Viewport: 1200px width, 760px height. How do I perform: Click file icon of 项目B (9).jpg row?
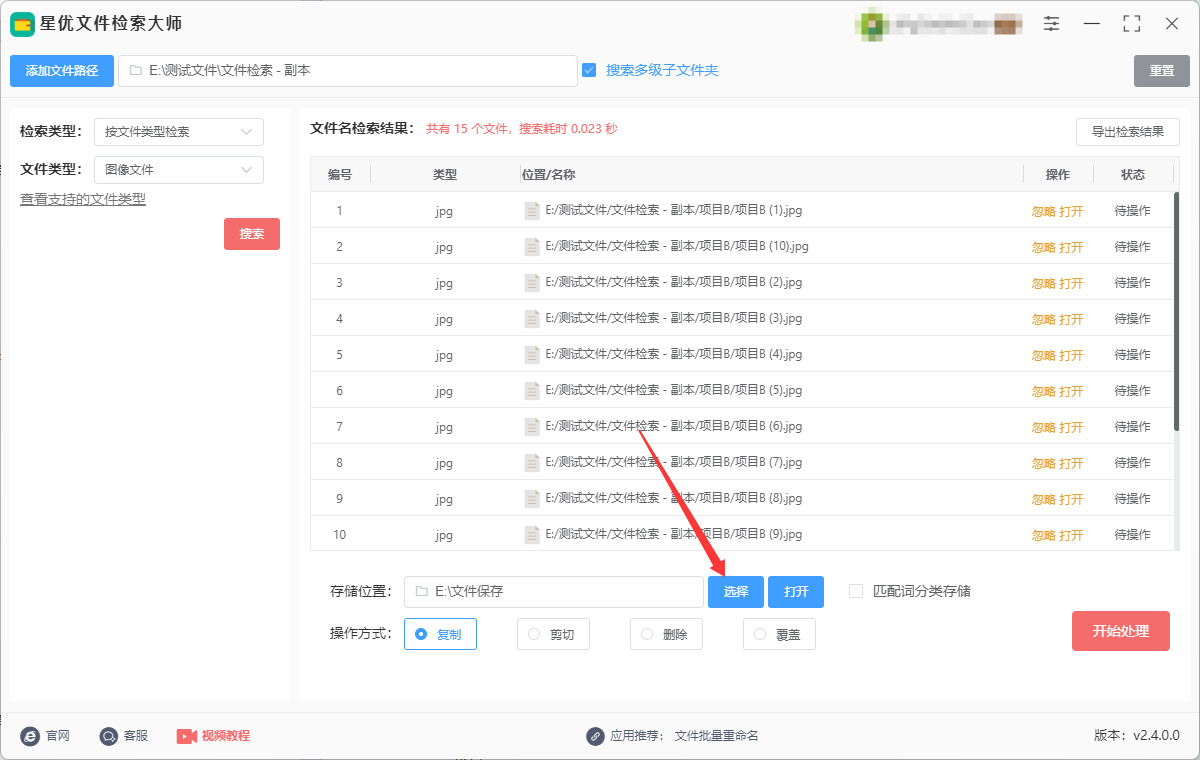tap(532, 534)
